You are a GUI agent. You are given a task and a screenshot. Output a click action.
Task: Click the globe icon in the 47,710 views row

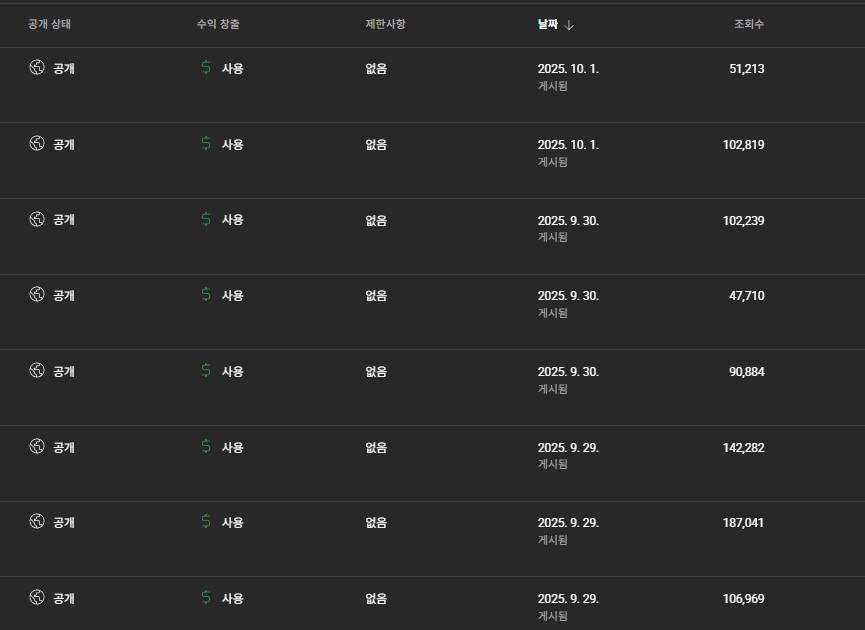pyautogui.click(x=37, y=295)
